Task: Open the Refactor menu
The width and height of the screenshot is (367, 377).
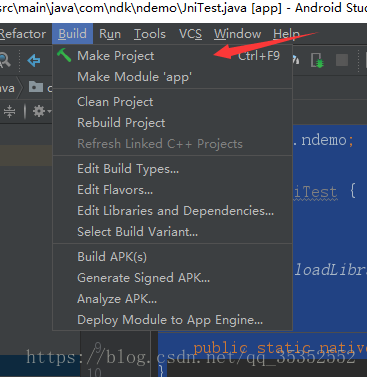Action: (x=23, y=34)
